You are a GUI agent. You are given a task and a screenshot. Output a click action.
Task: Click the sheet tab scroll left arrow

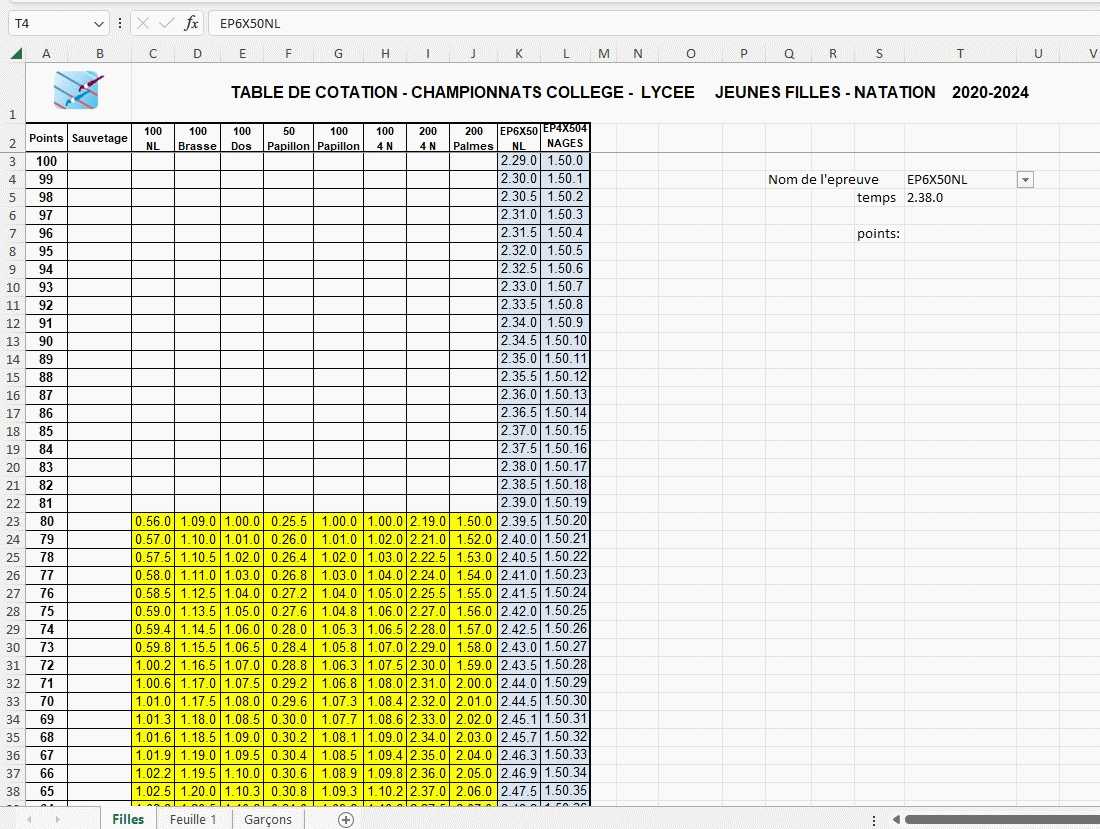pyautogui.click(x=29, y=819)
